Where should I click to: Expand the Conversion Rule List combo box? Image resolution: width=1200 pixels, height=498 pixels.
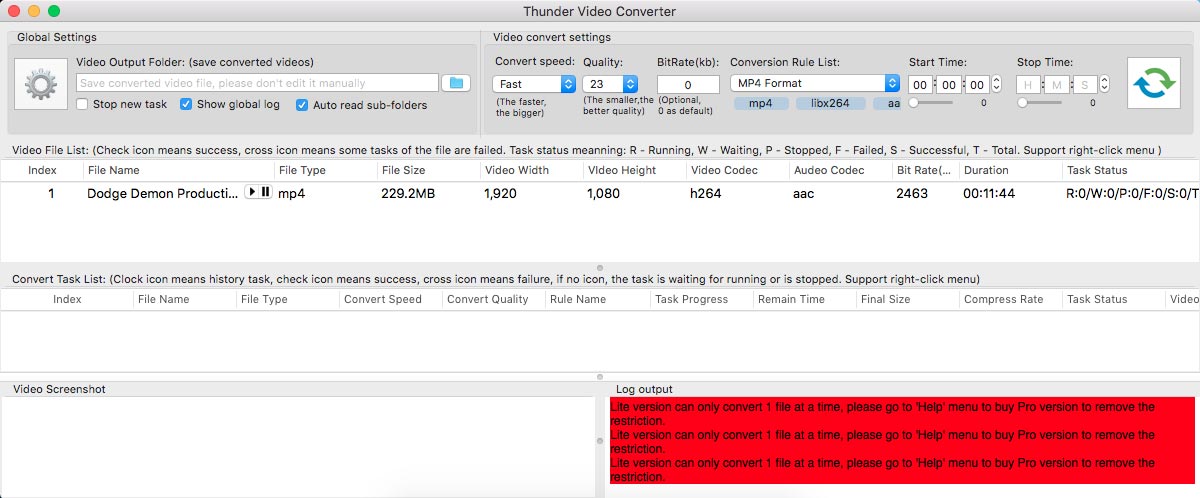[814, 84]
